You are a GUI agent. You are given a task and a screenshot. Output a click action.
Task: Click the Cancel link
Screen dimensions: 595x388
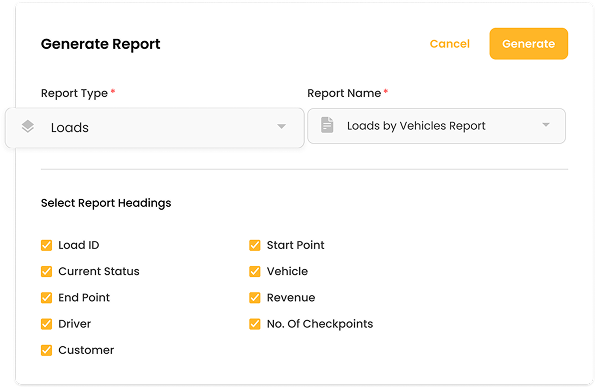click(450, 44)
